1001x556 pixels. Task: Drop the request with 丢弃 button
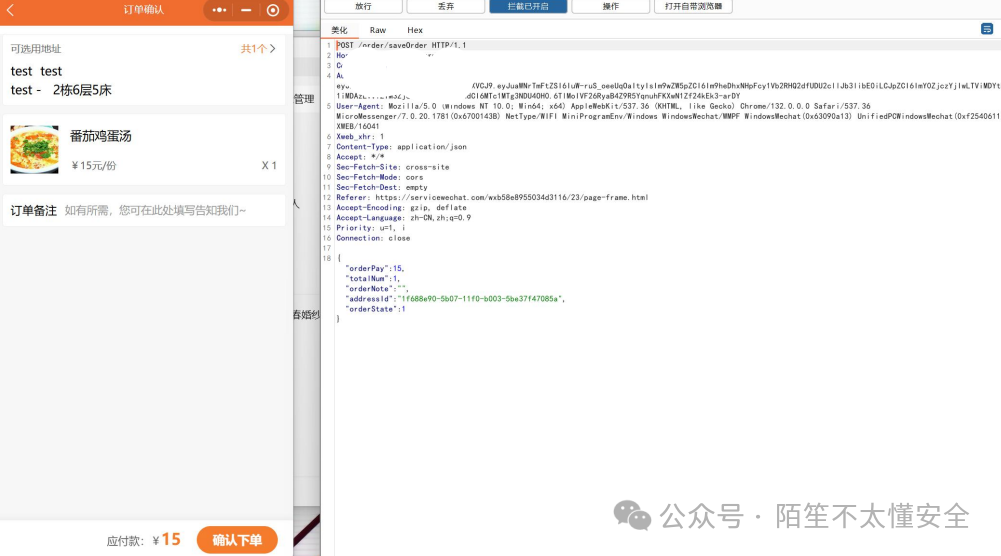click(446, 6)
